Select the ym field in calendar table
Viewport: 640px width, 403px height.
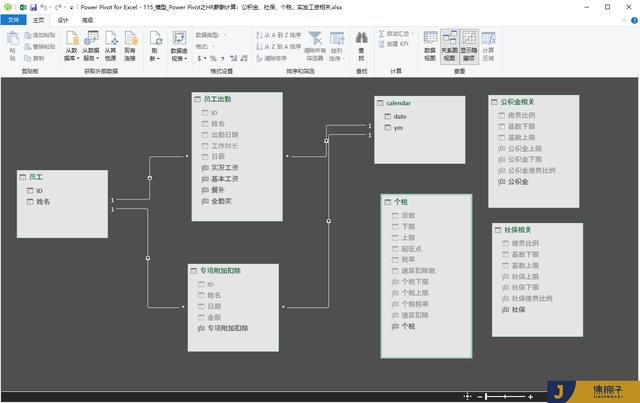(x=398, y=128)
